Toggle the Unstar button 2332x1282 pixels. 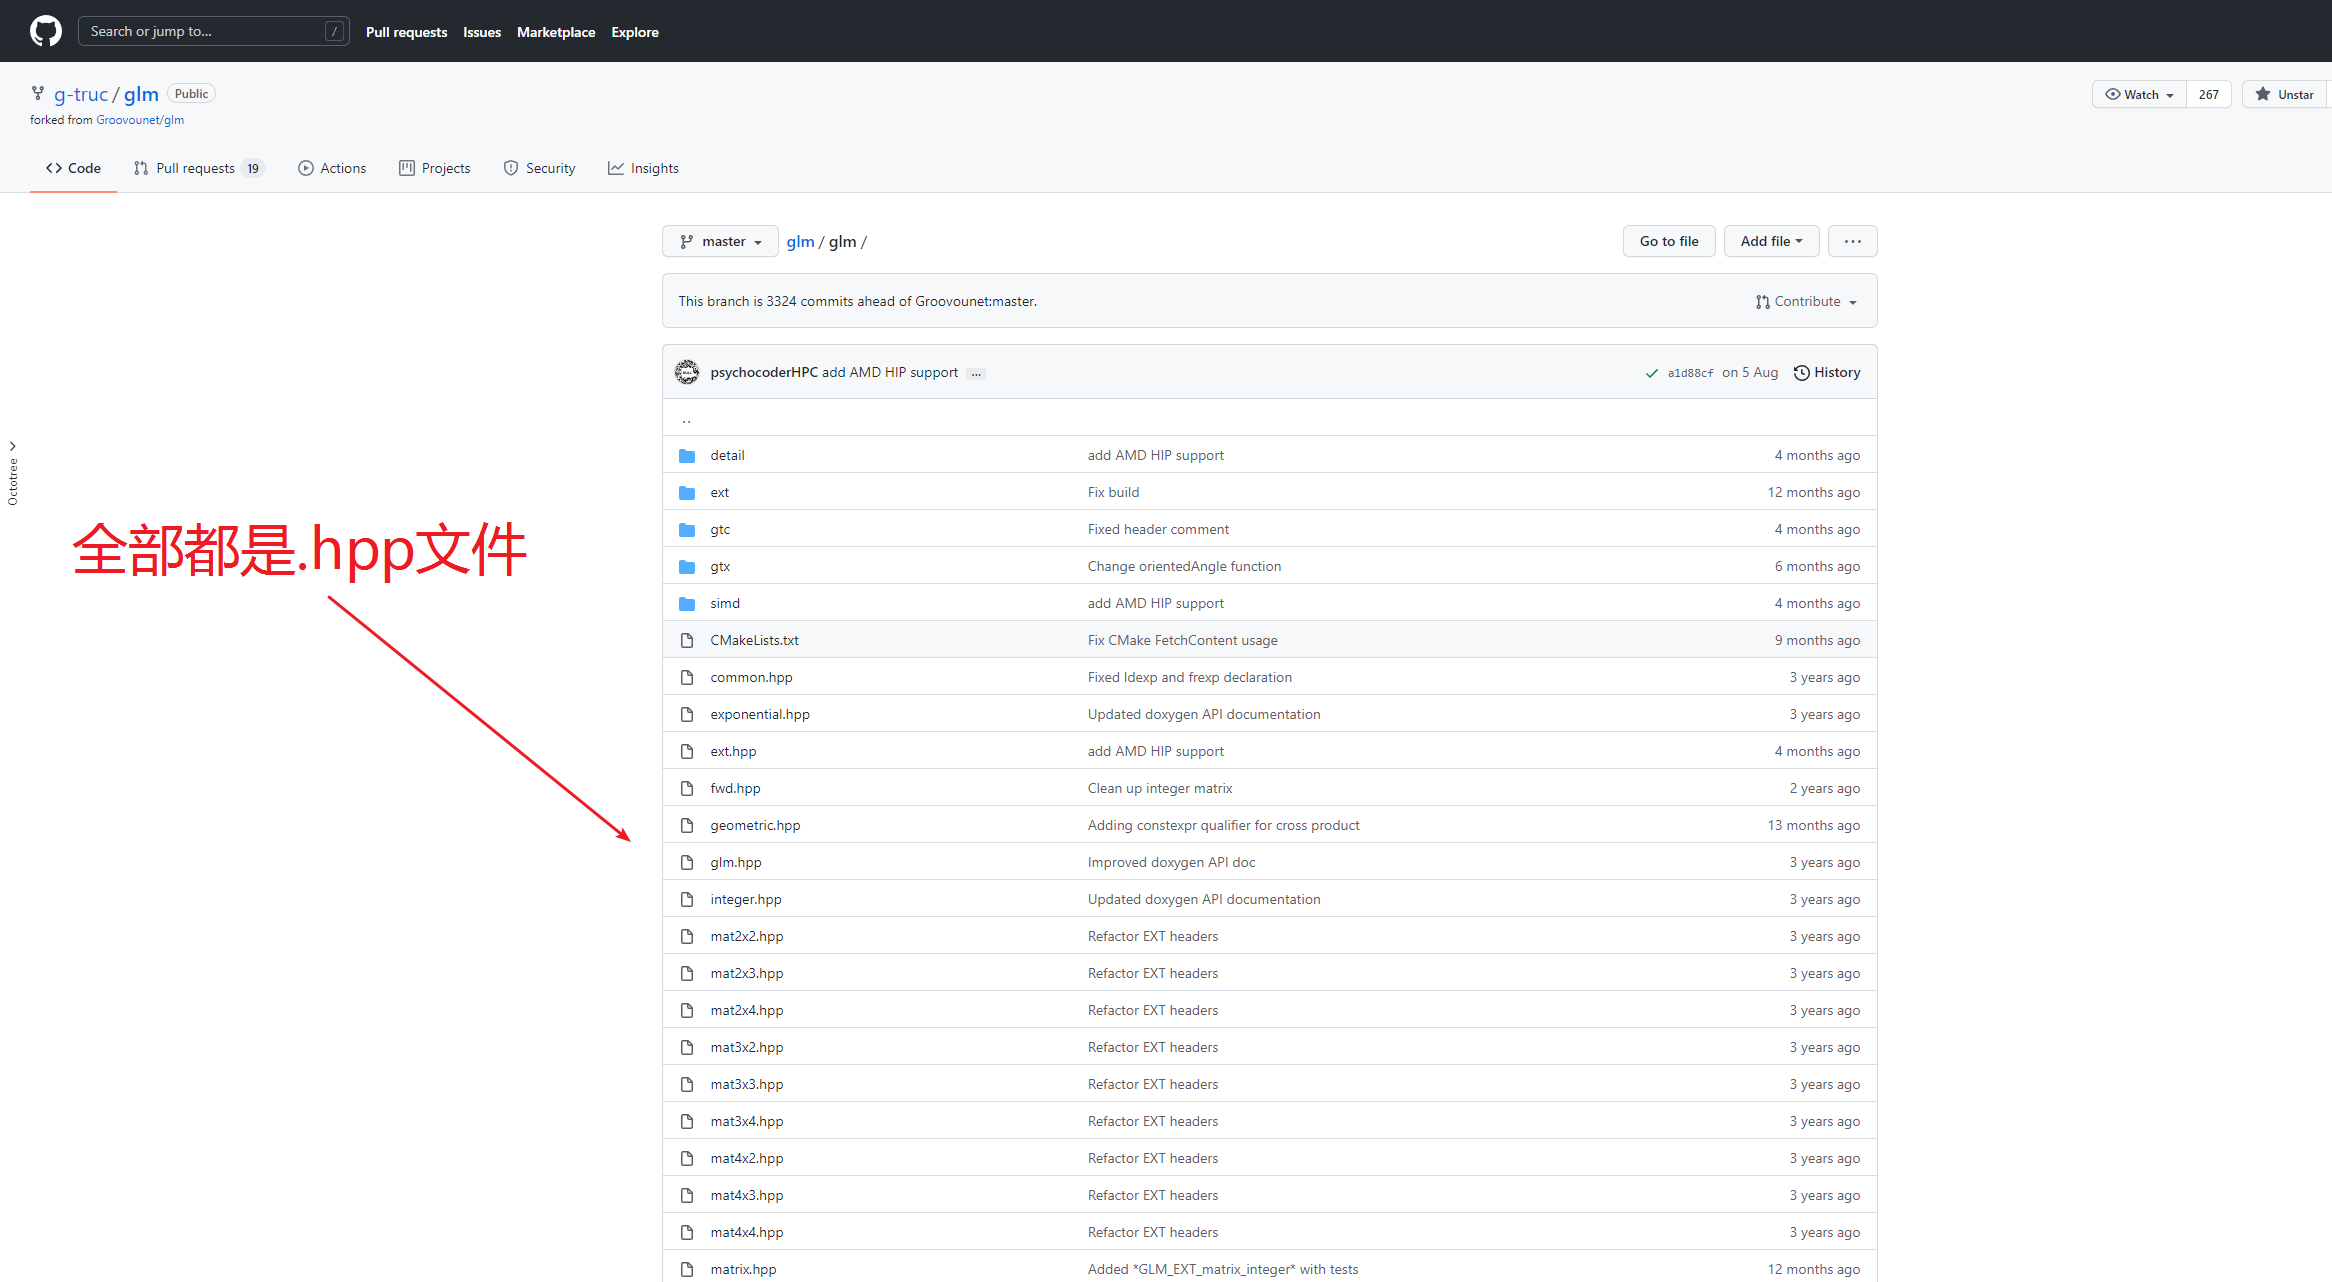2285,94
